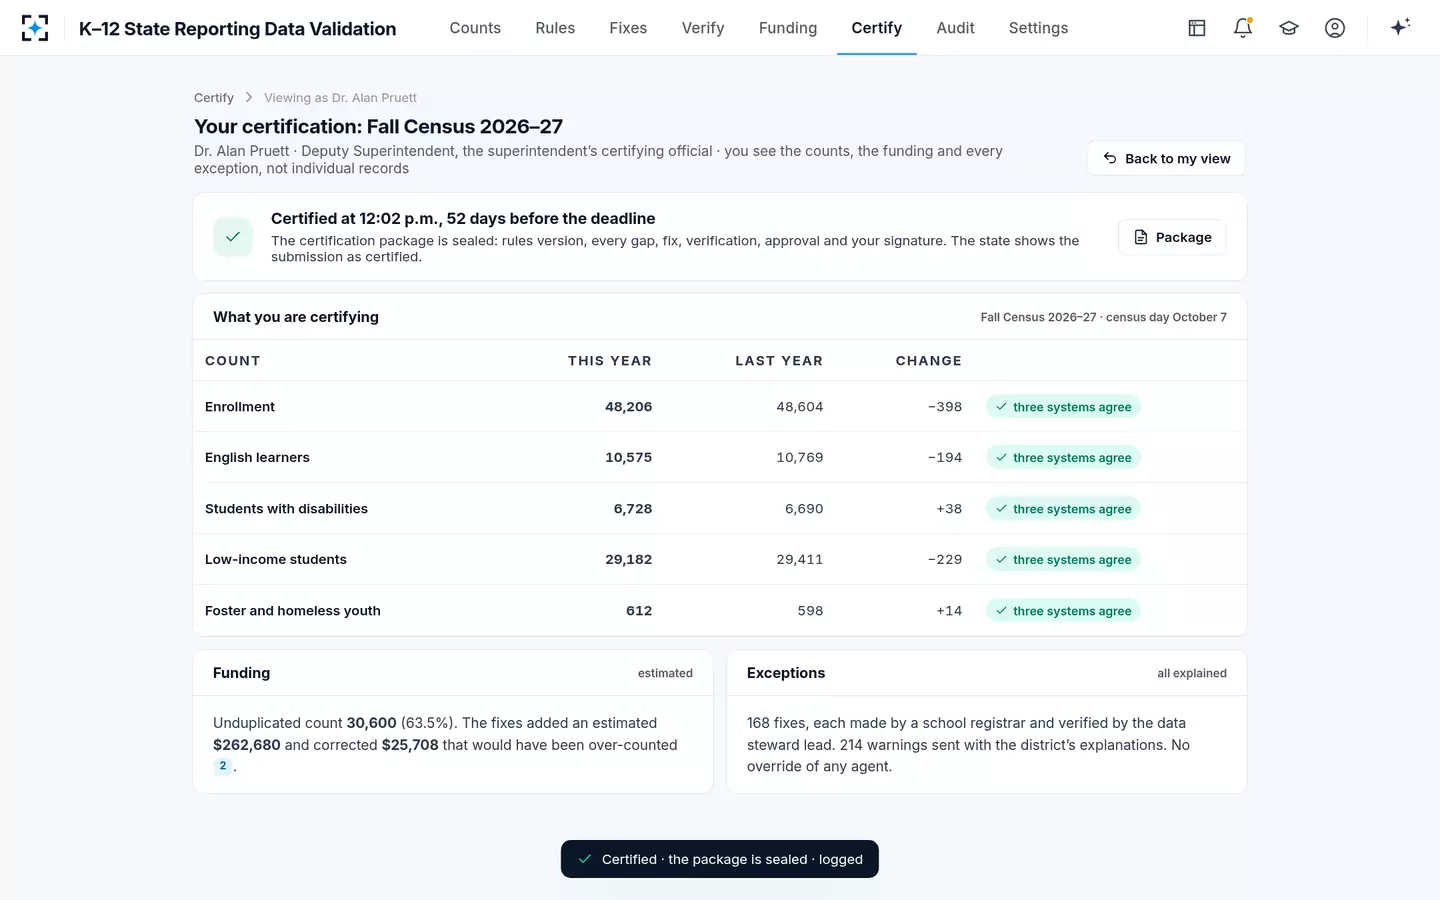This screenshot has height=900, width=1440.
Task: Click Students with disabilities agreement badge
Action: (x=1063, y=509)
